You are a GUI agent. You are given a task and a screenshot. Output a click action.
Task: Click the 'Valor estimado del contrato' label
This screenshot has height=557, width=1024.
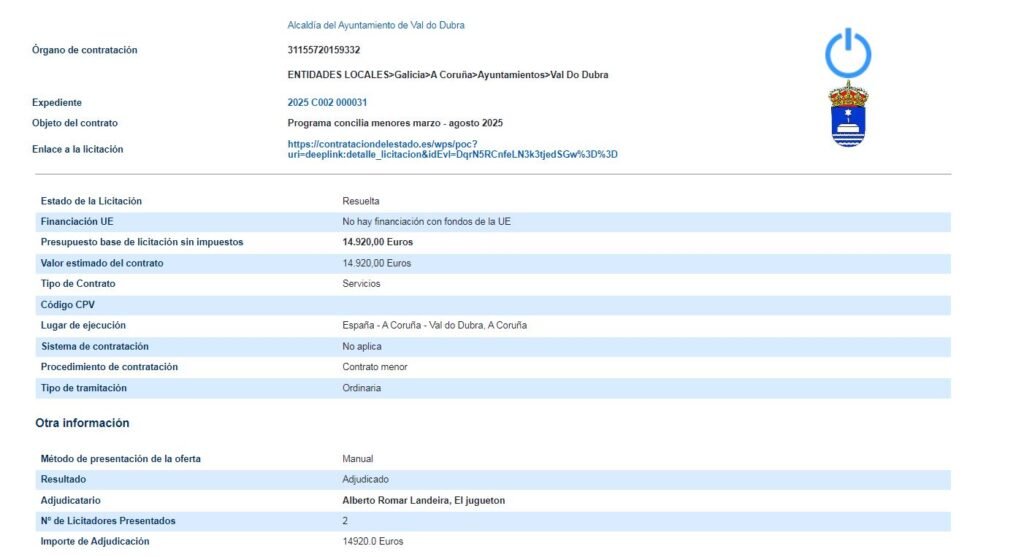point(102,263)
